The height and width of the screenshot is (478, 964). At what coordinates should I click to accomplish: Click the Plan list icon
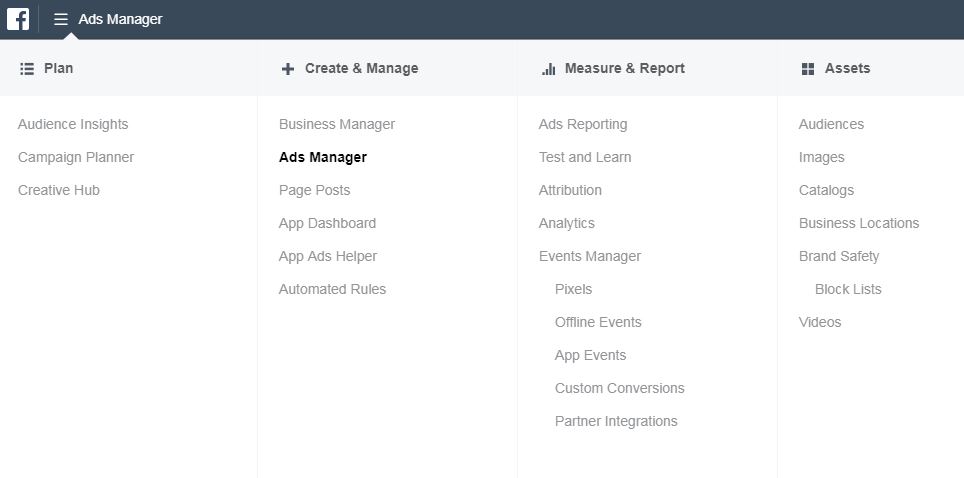26,69
